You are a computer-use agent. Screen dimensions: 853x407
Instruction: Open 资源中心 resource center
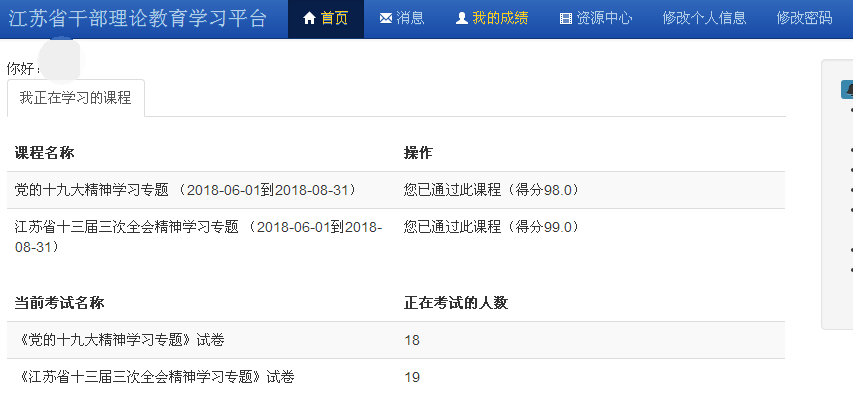tap(596, 19)
